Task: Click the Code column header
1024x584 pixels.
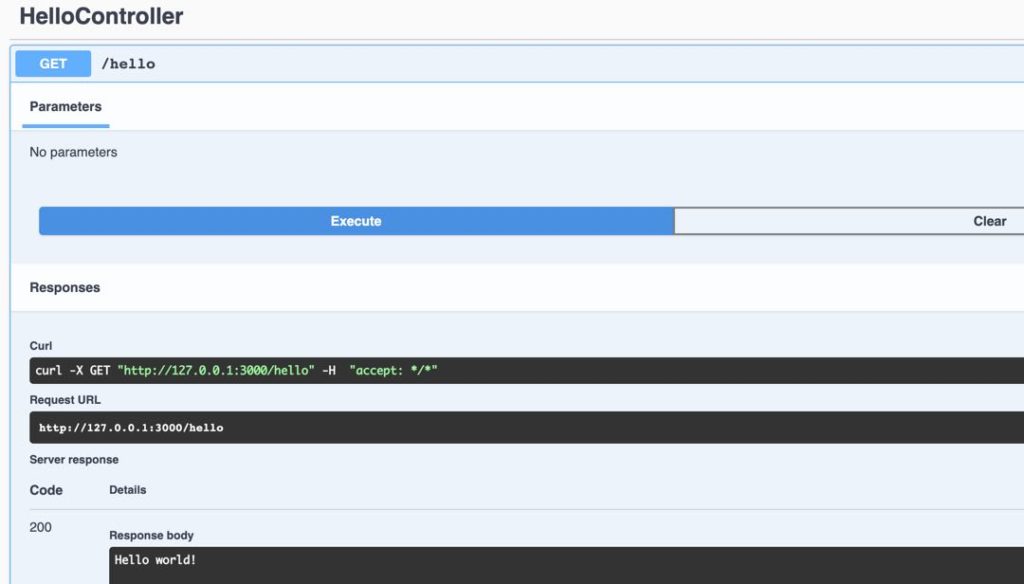Action: point(46,490)
